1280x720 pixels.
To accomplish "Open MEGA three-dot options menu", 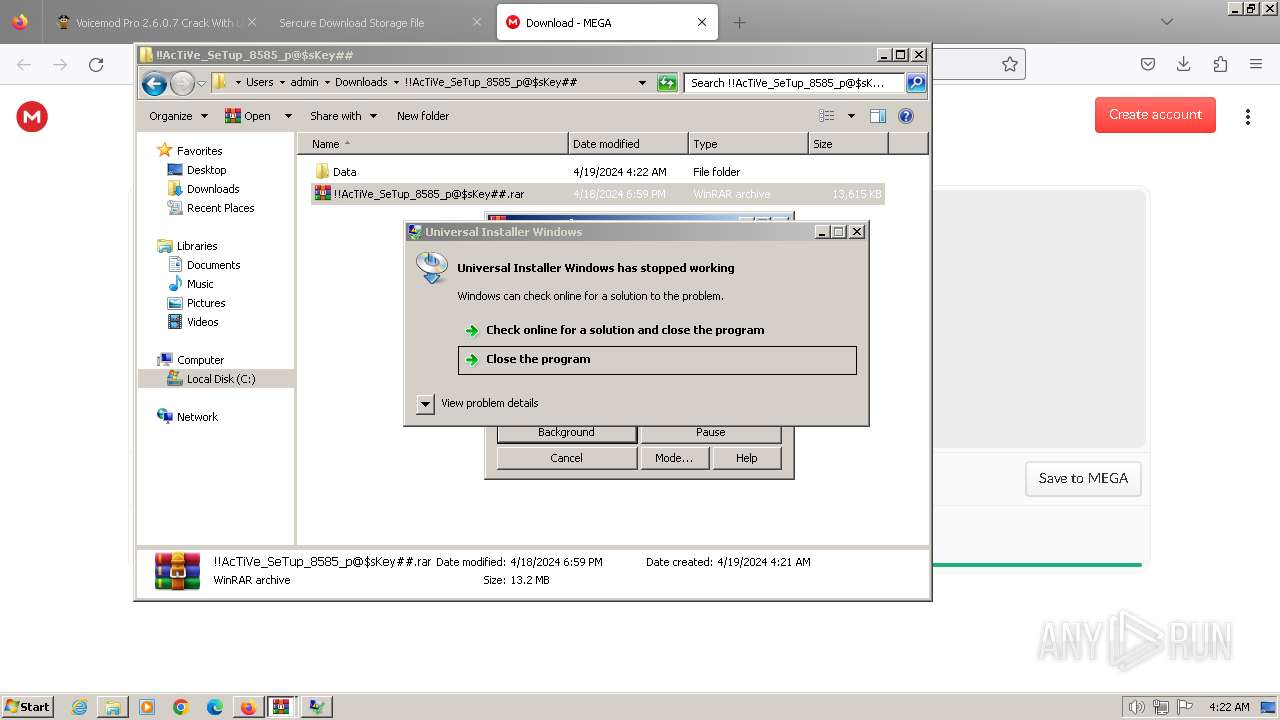I will click(1247, 117).
